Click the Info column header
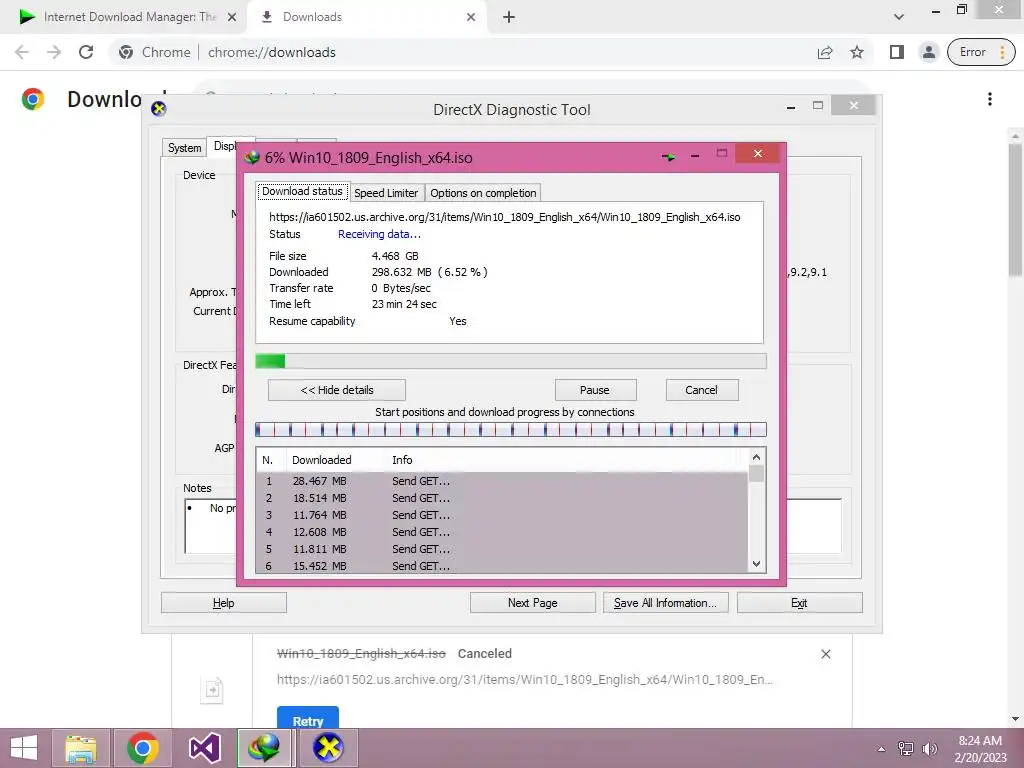This screenshot has width=1024, height=768. point(402,460)
